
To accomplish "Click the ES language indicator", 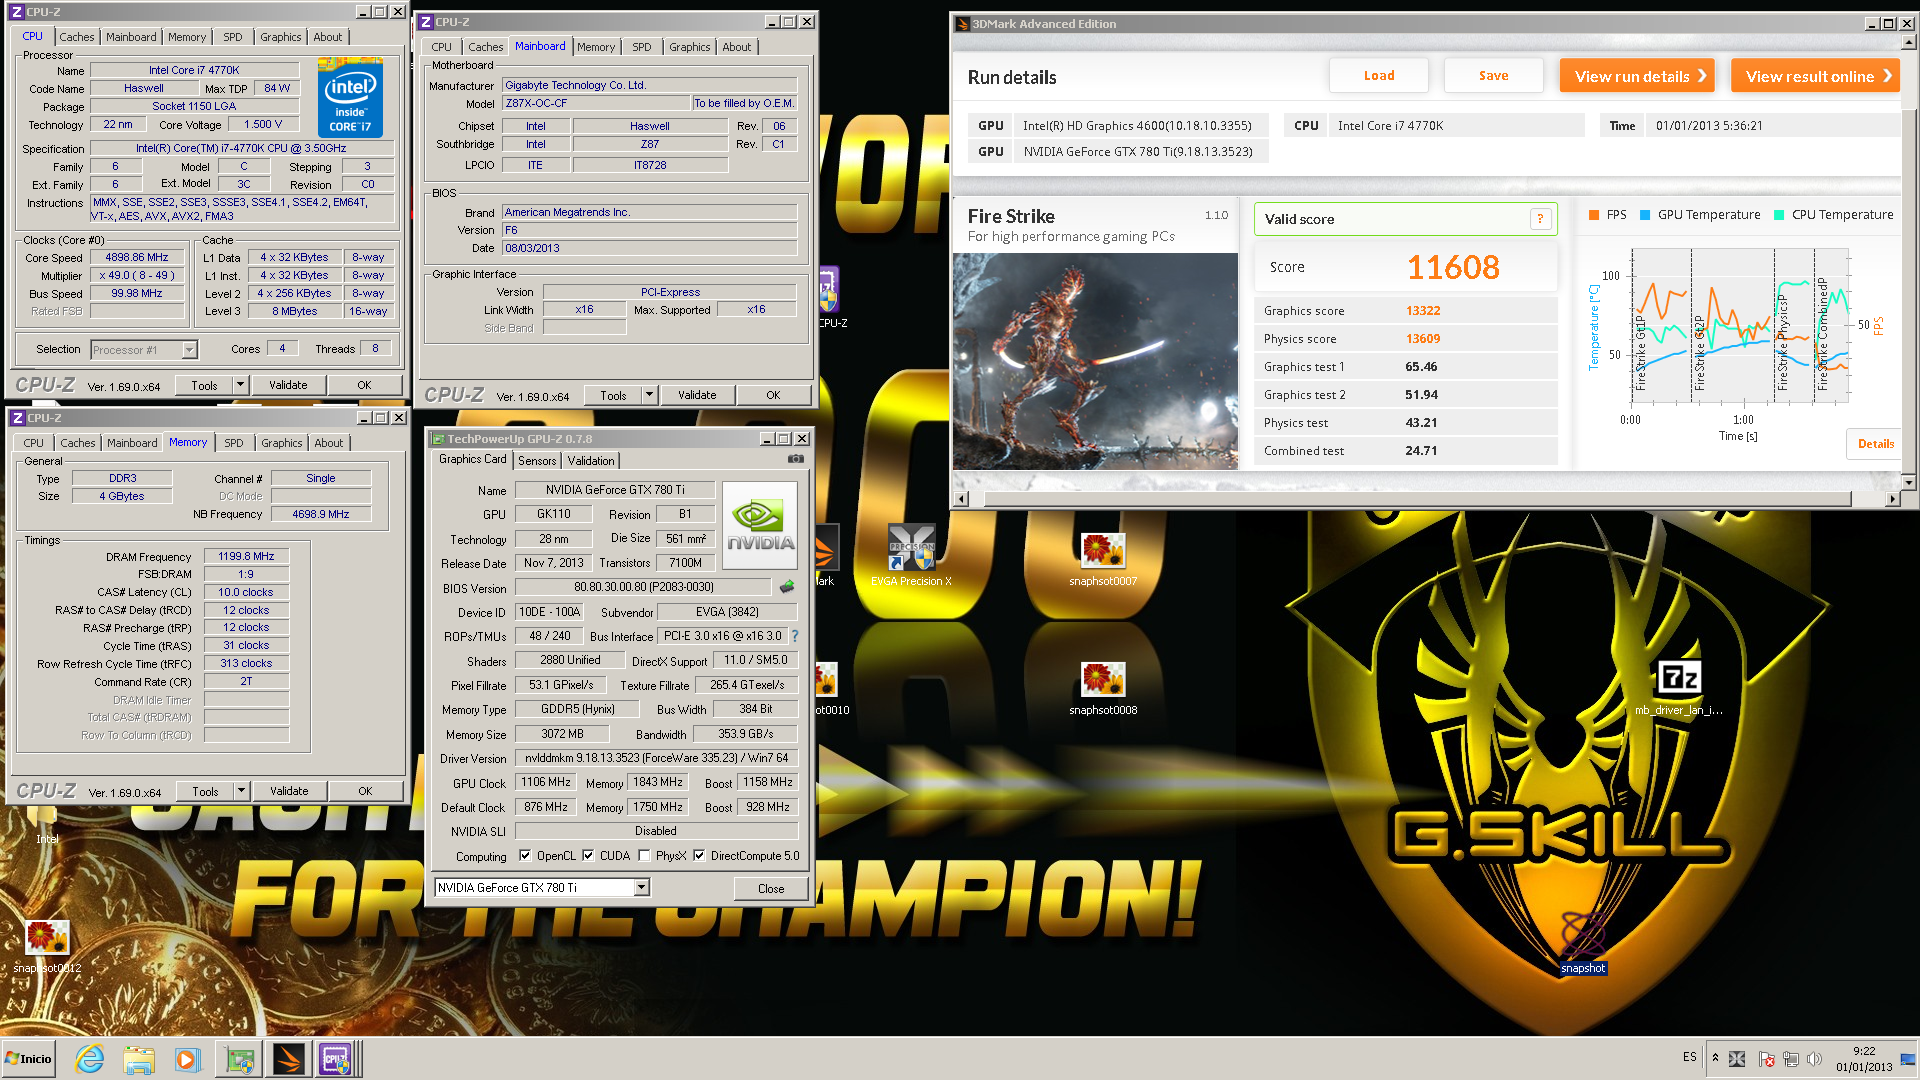I will 1690,1057.
